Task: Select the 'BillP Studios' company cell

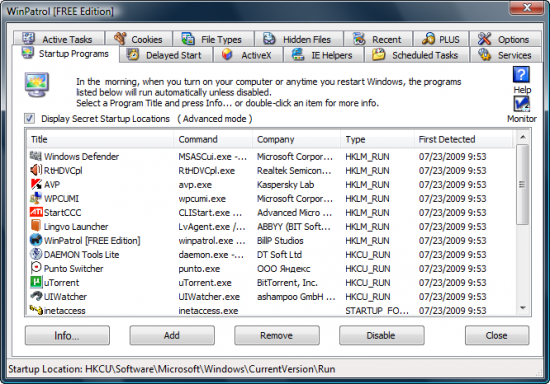Action: (x=280, y=241)
